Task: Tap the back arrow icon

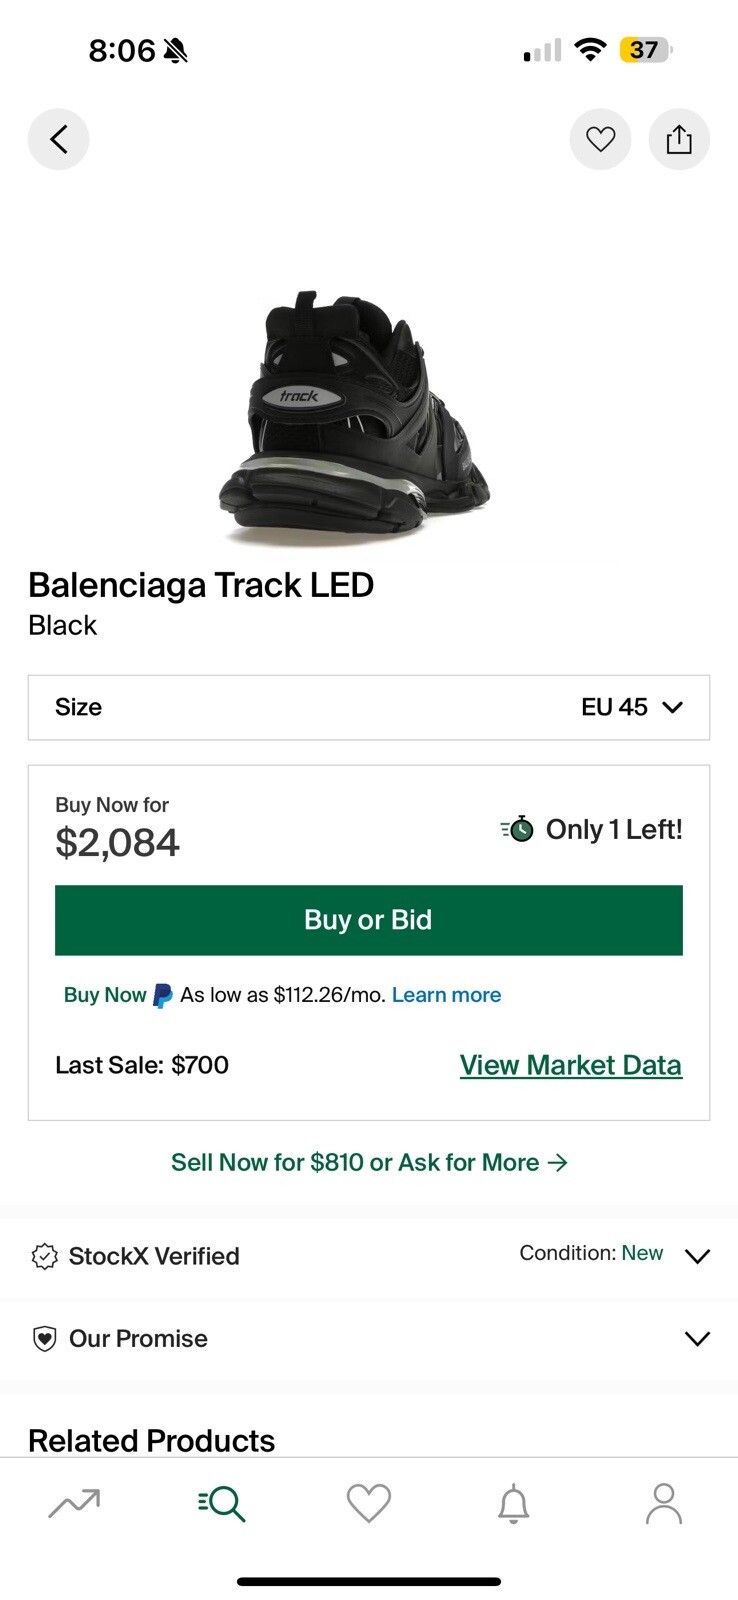Action: 58,139
